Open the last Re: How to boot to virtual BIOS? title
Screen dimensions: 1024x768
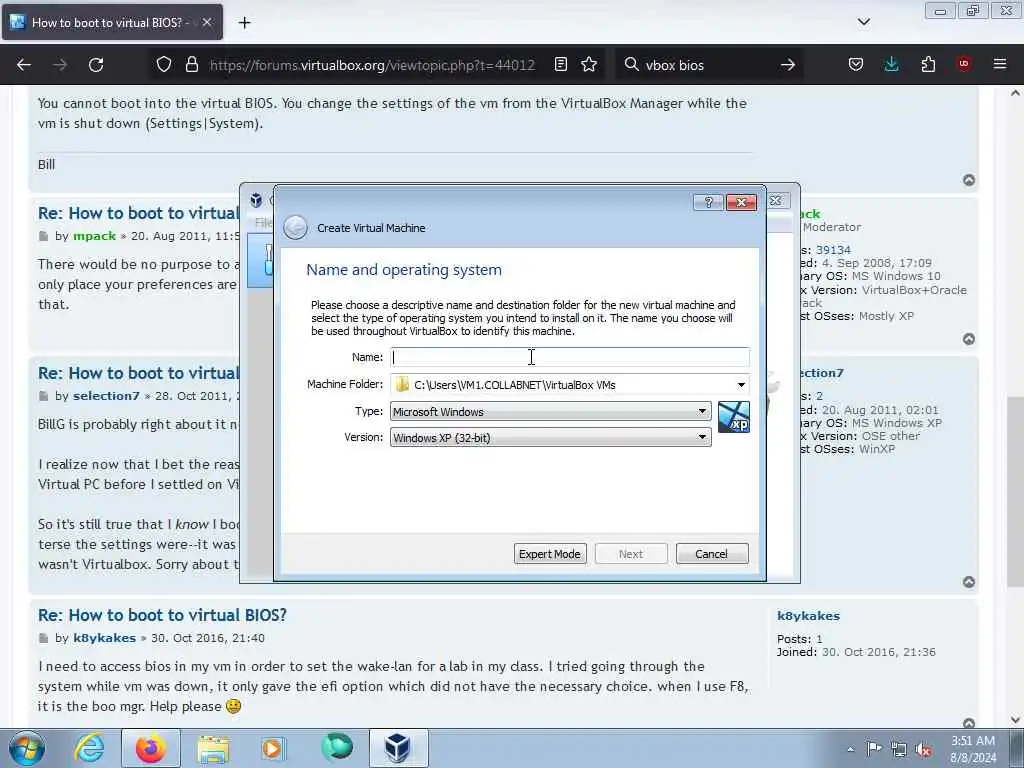163,615
